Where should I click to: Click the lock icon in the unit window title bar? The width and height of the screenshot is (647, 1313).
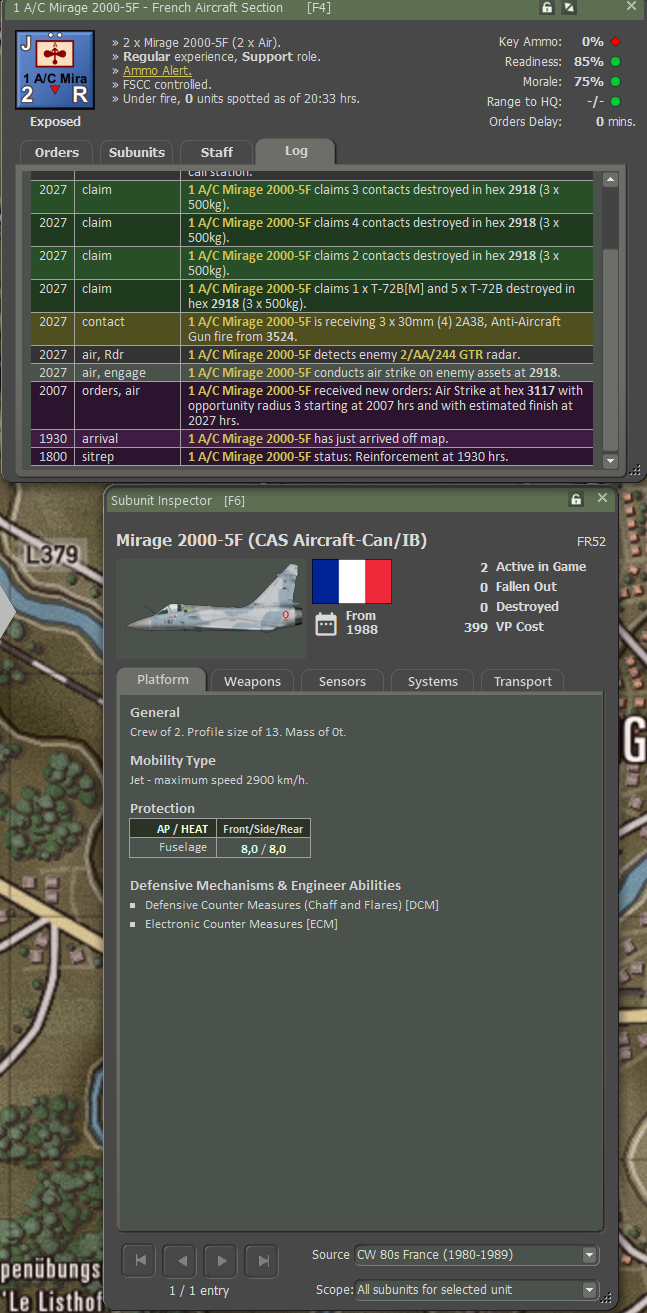547,8
